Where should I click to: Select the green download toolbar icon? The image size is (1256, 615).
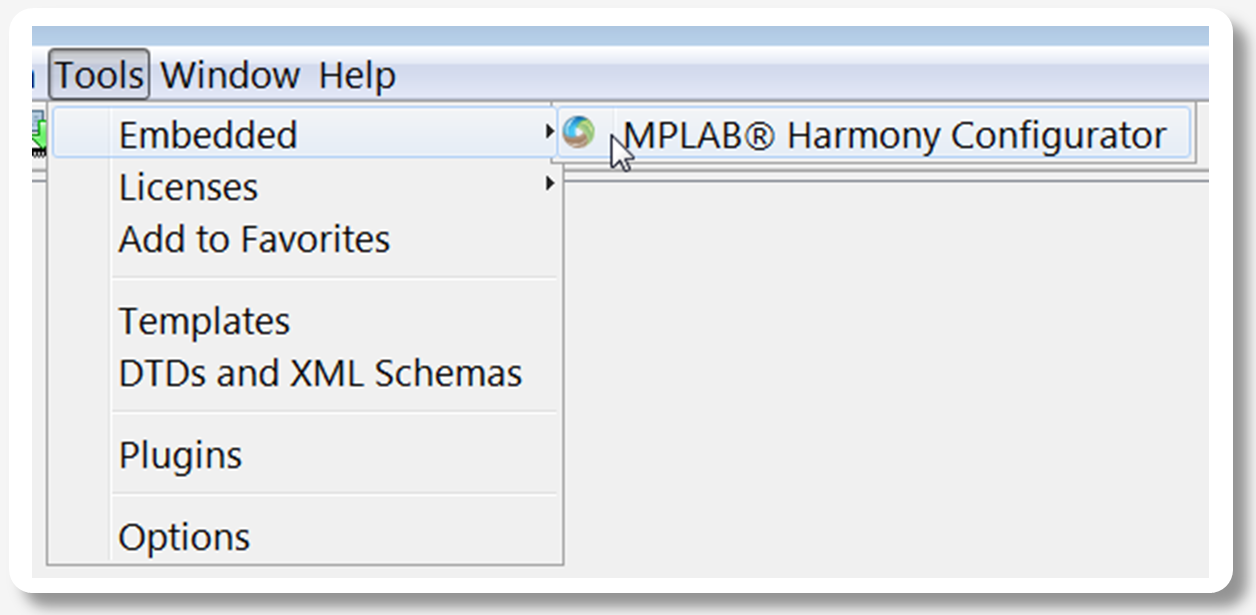[36, 134]
